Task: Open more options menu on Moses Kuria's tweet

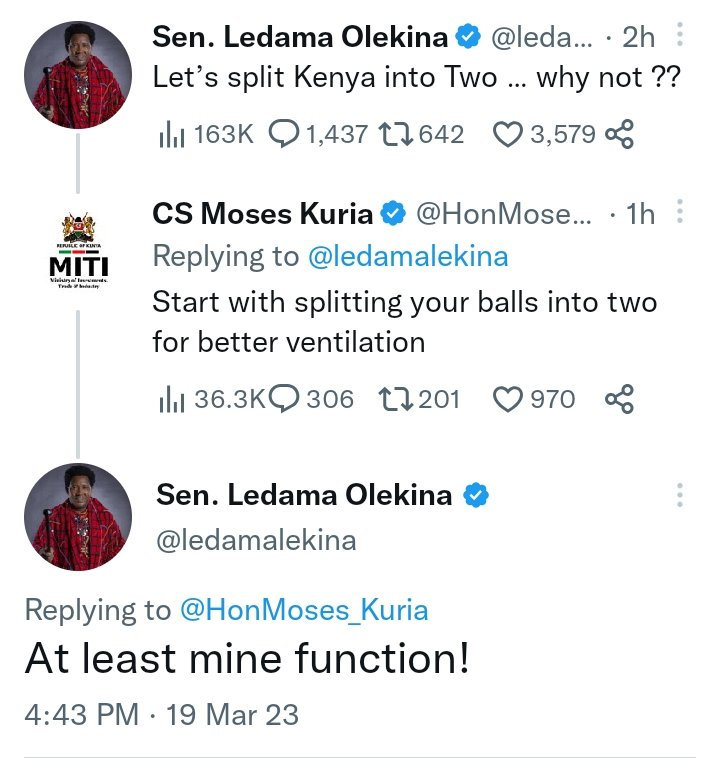Action: pyautogui.click(x=680, y=213)
